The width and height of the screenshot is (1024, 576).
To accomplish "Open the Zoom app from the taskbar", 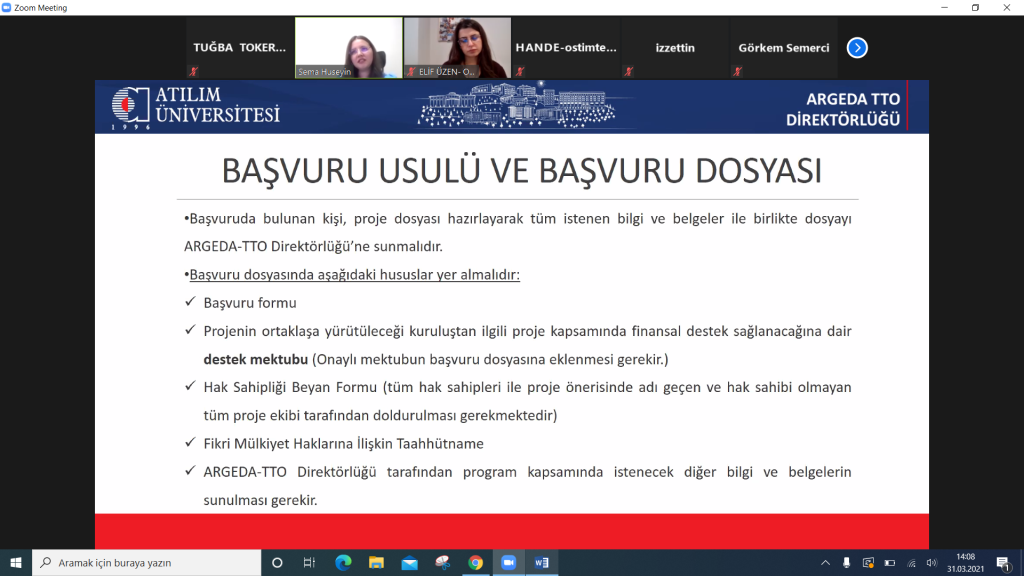I will (508, 562).
